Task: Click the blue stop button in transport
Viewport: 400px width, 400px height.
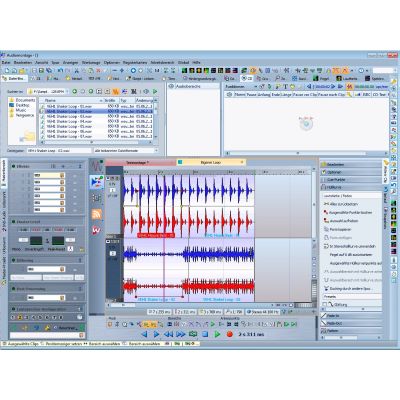Action: 205,334
